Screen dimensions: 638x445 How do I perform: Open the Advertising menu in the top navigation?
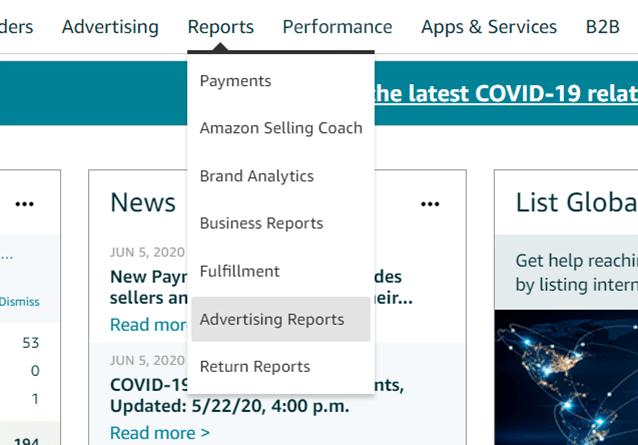(110, 27)
